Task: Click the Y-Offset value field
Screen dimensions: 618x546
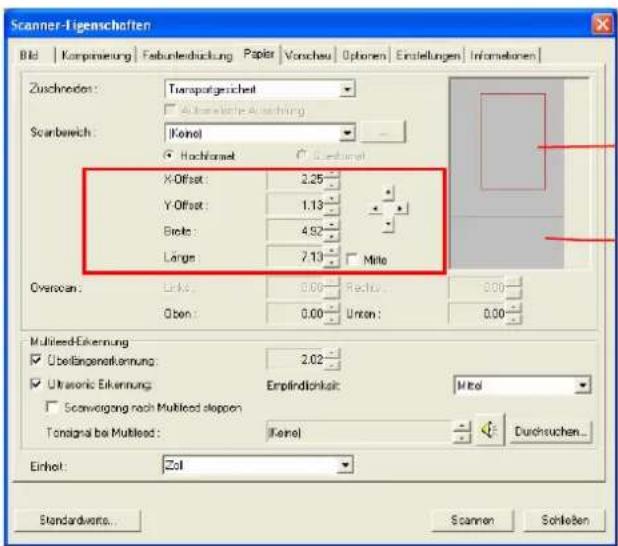Action: 296,205
